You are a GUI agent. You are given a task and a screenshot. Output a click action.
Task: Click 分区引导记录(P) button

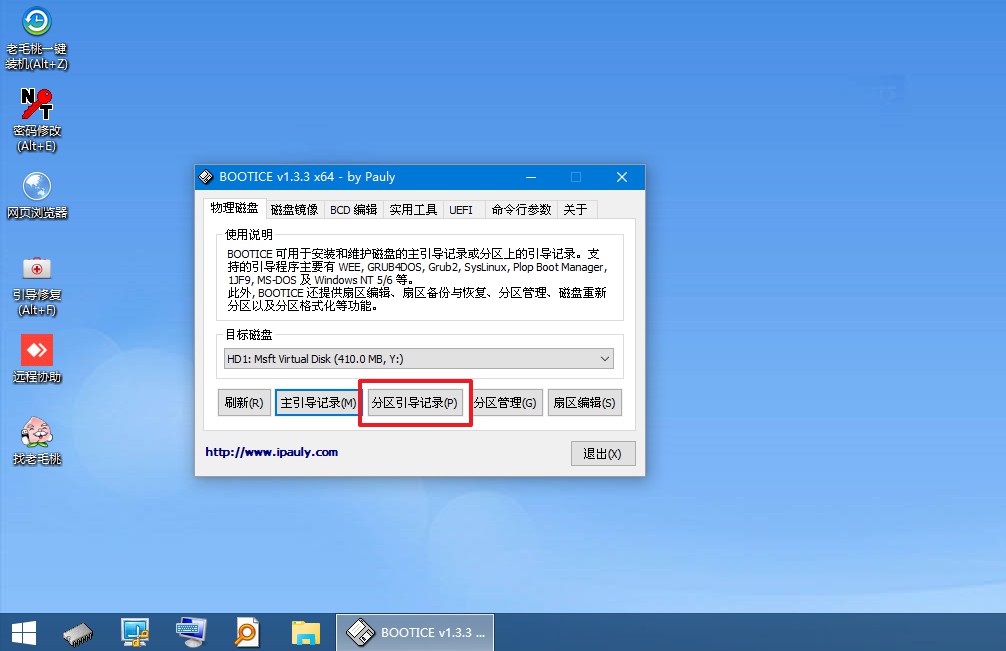pos(414,403)
